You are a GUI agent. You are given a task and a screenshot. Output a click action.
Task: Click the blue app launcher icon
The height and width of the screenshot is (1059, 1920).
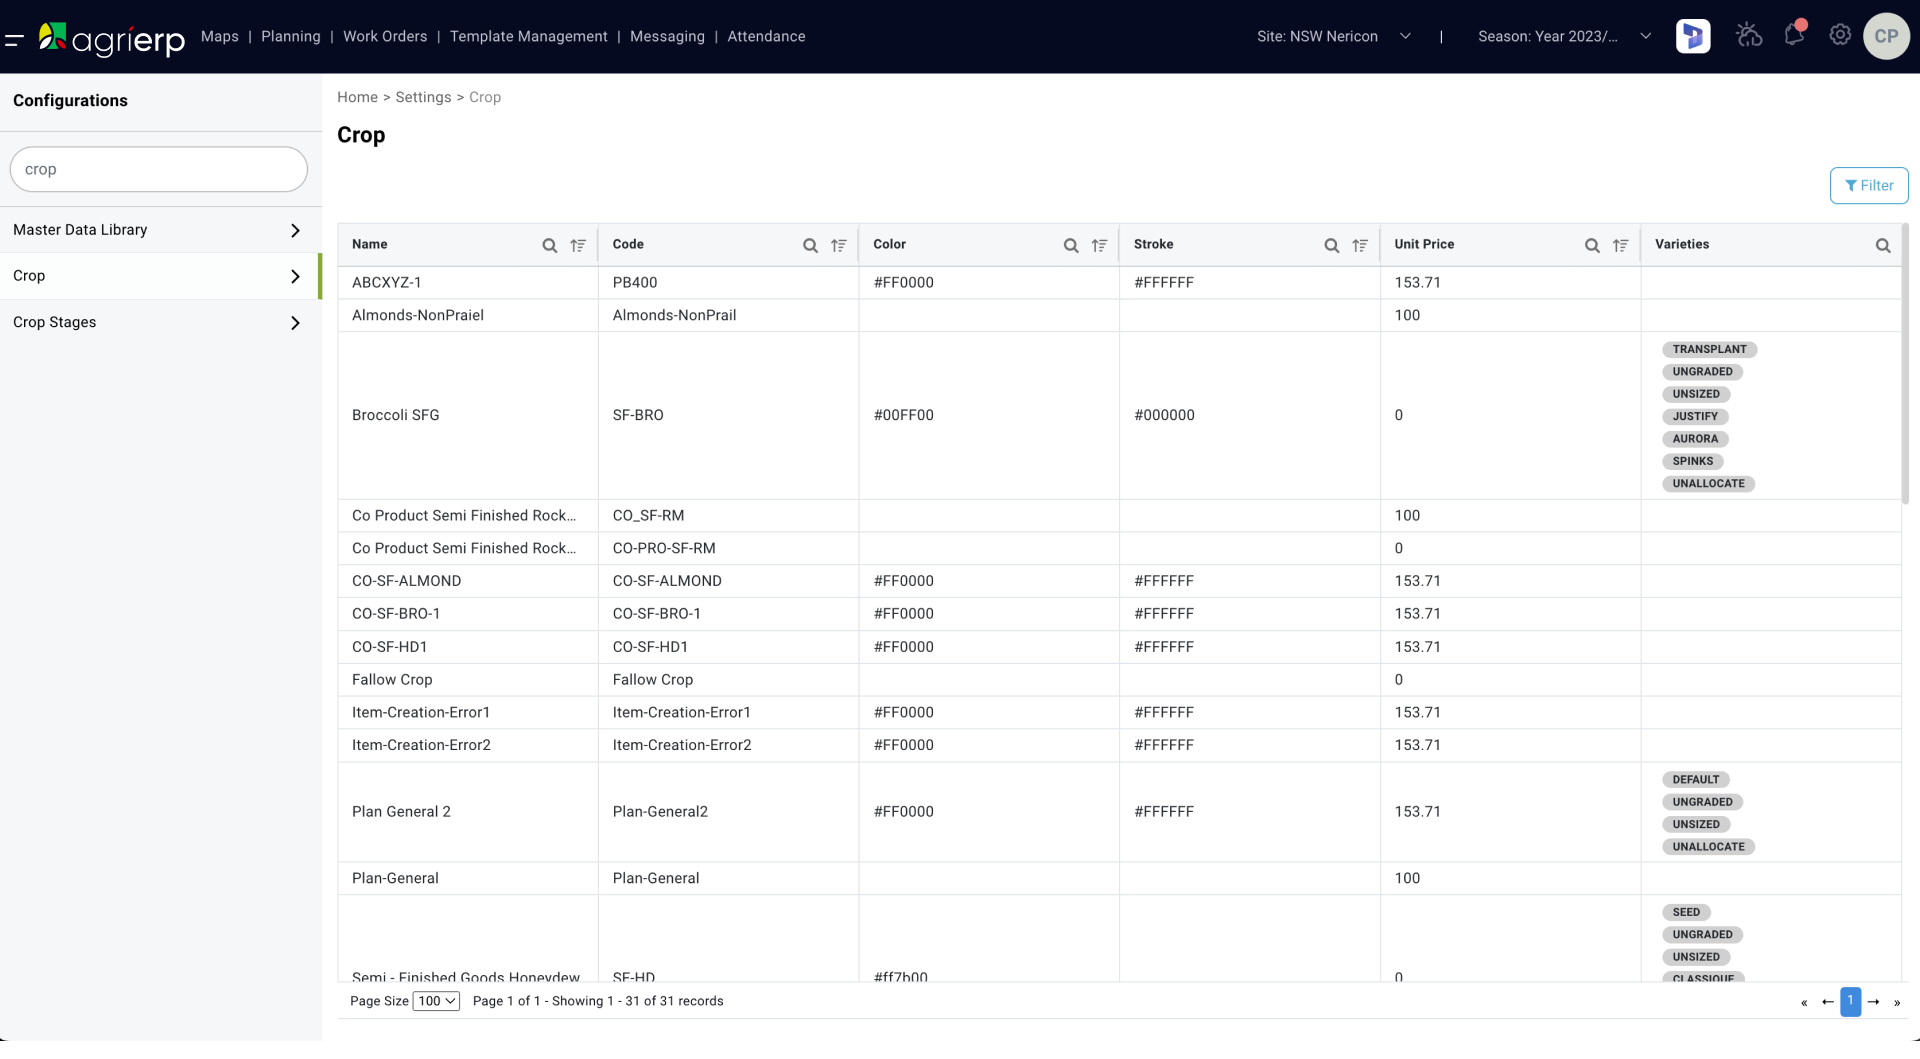coord(1692,36)
